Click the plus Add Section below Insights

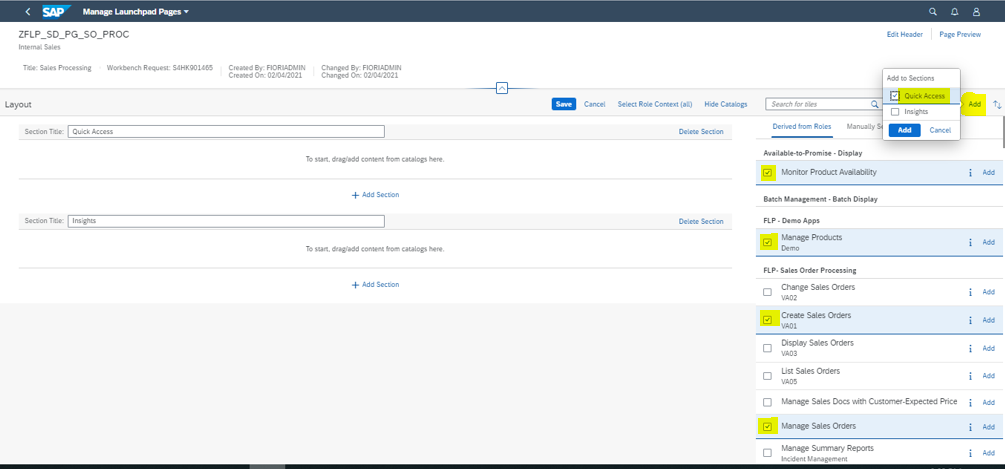[x=376, y=284]
